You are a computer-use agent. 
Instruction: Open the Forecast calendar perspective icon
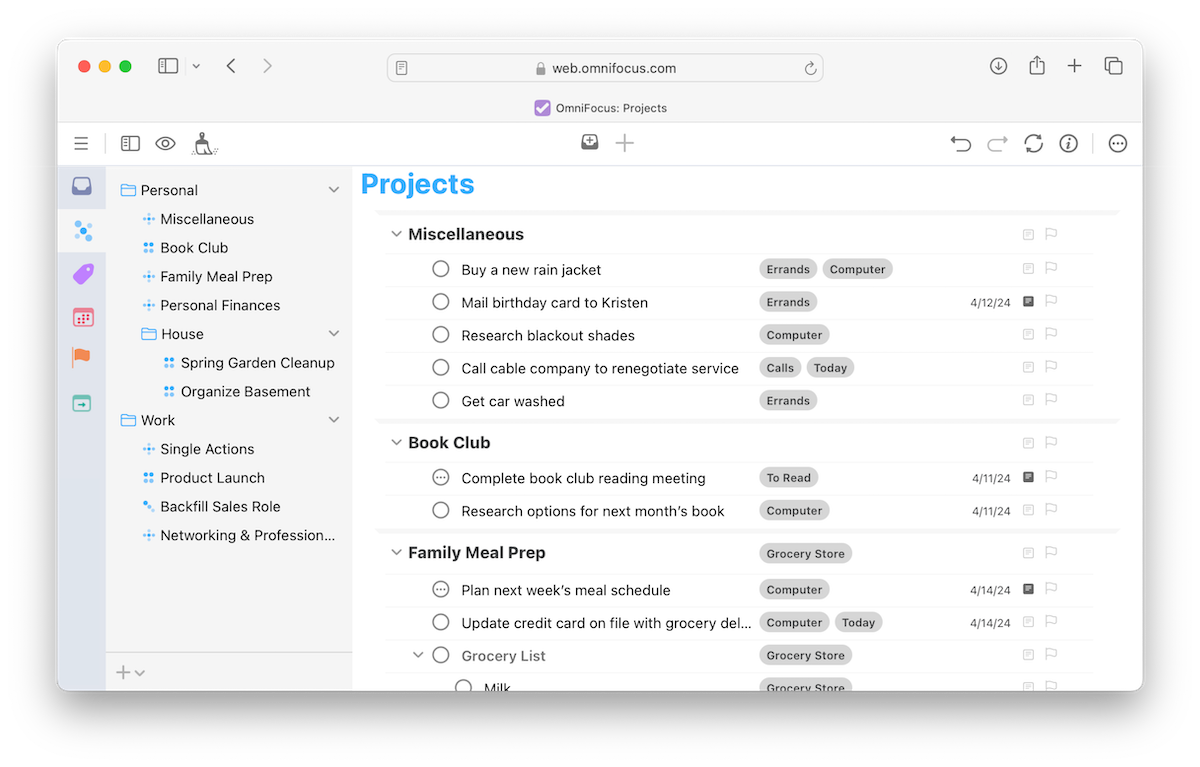point(82,317)
